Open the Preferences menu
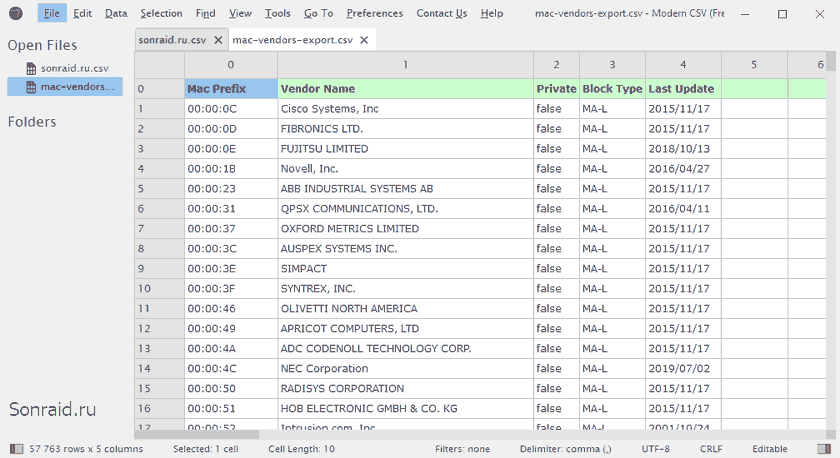This screenshot has width=840, height=458. [374, 13]
